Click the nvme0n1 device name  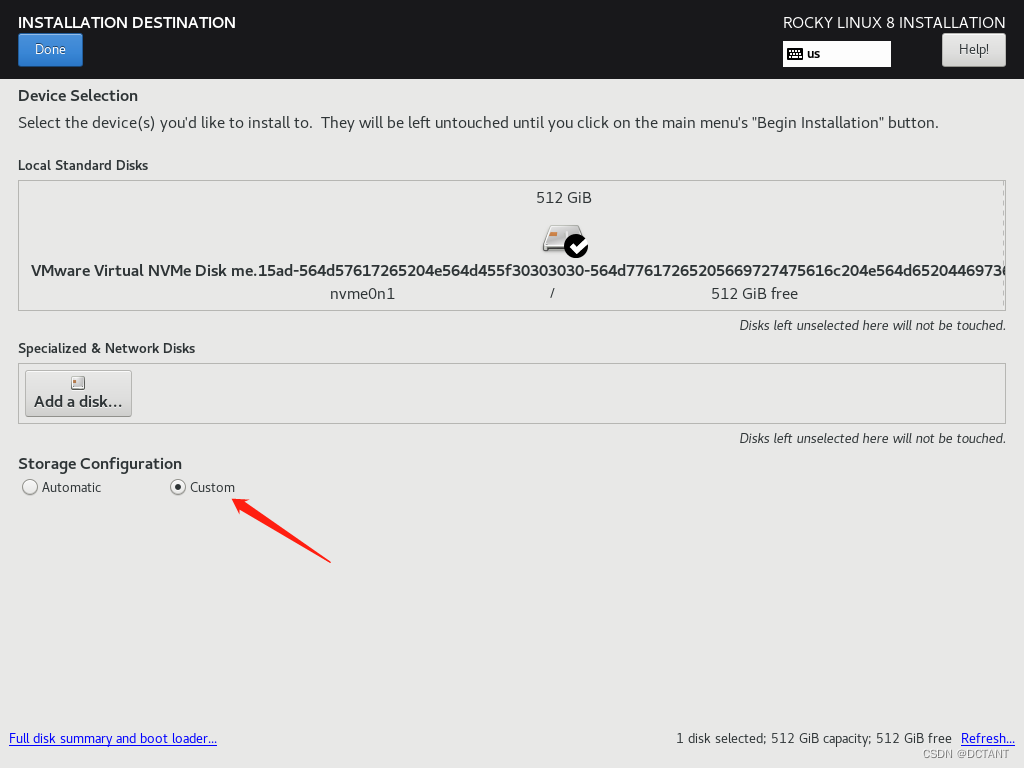tap(362, 294)
